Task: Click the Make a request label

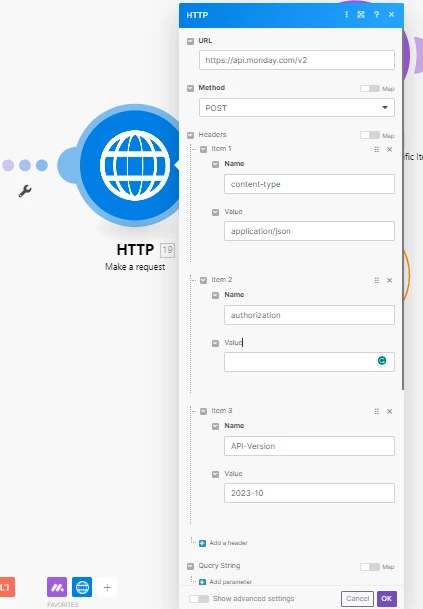Action: tap(135, 267)
